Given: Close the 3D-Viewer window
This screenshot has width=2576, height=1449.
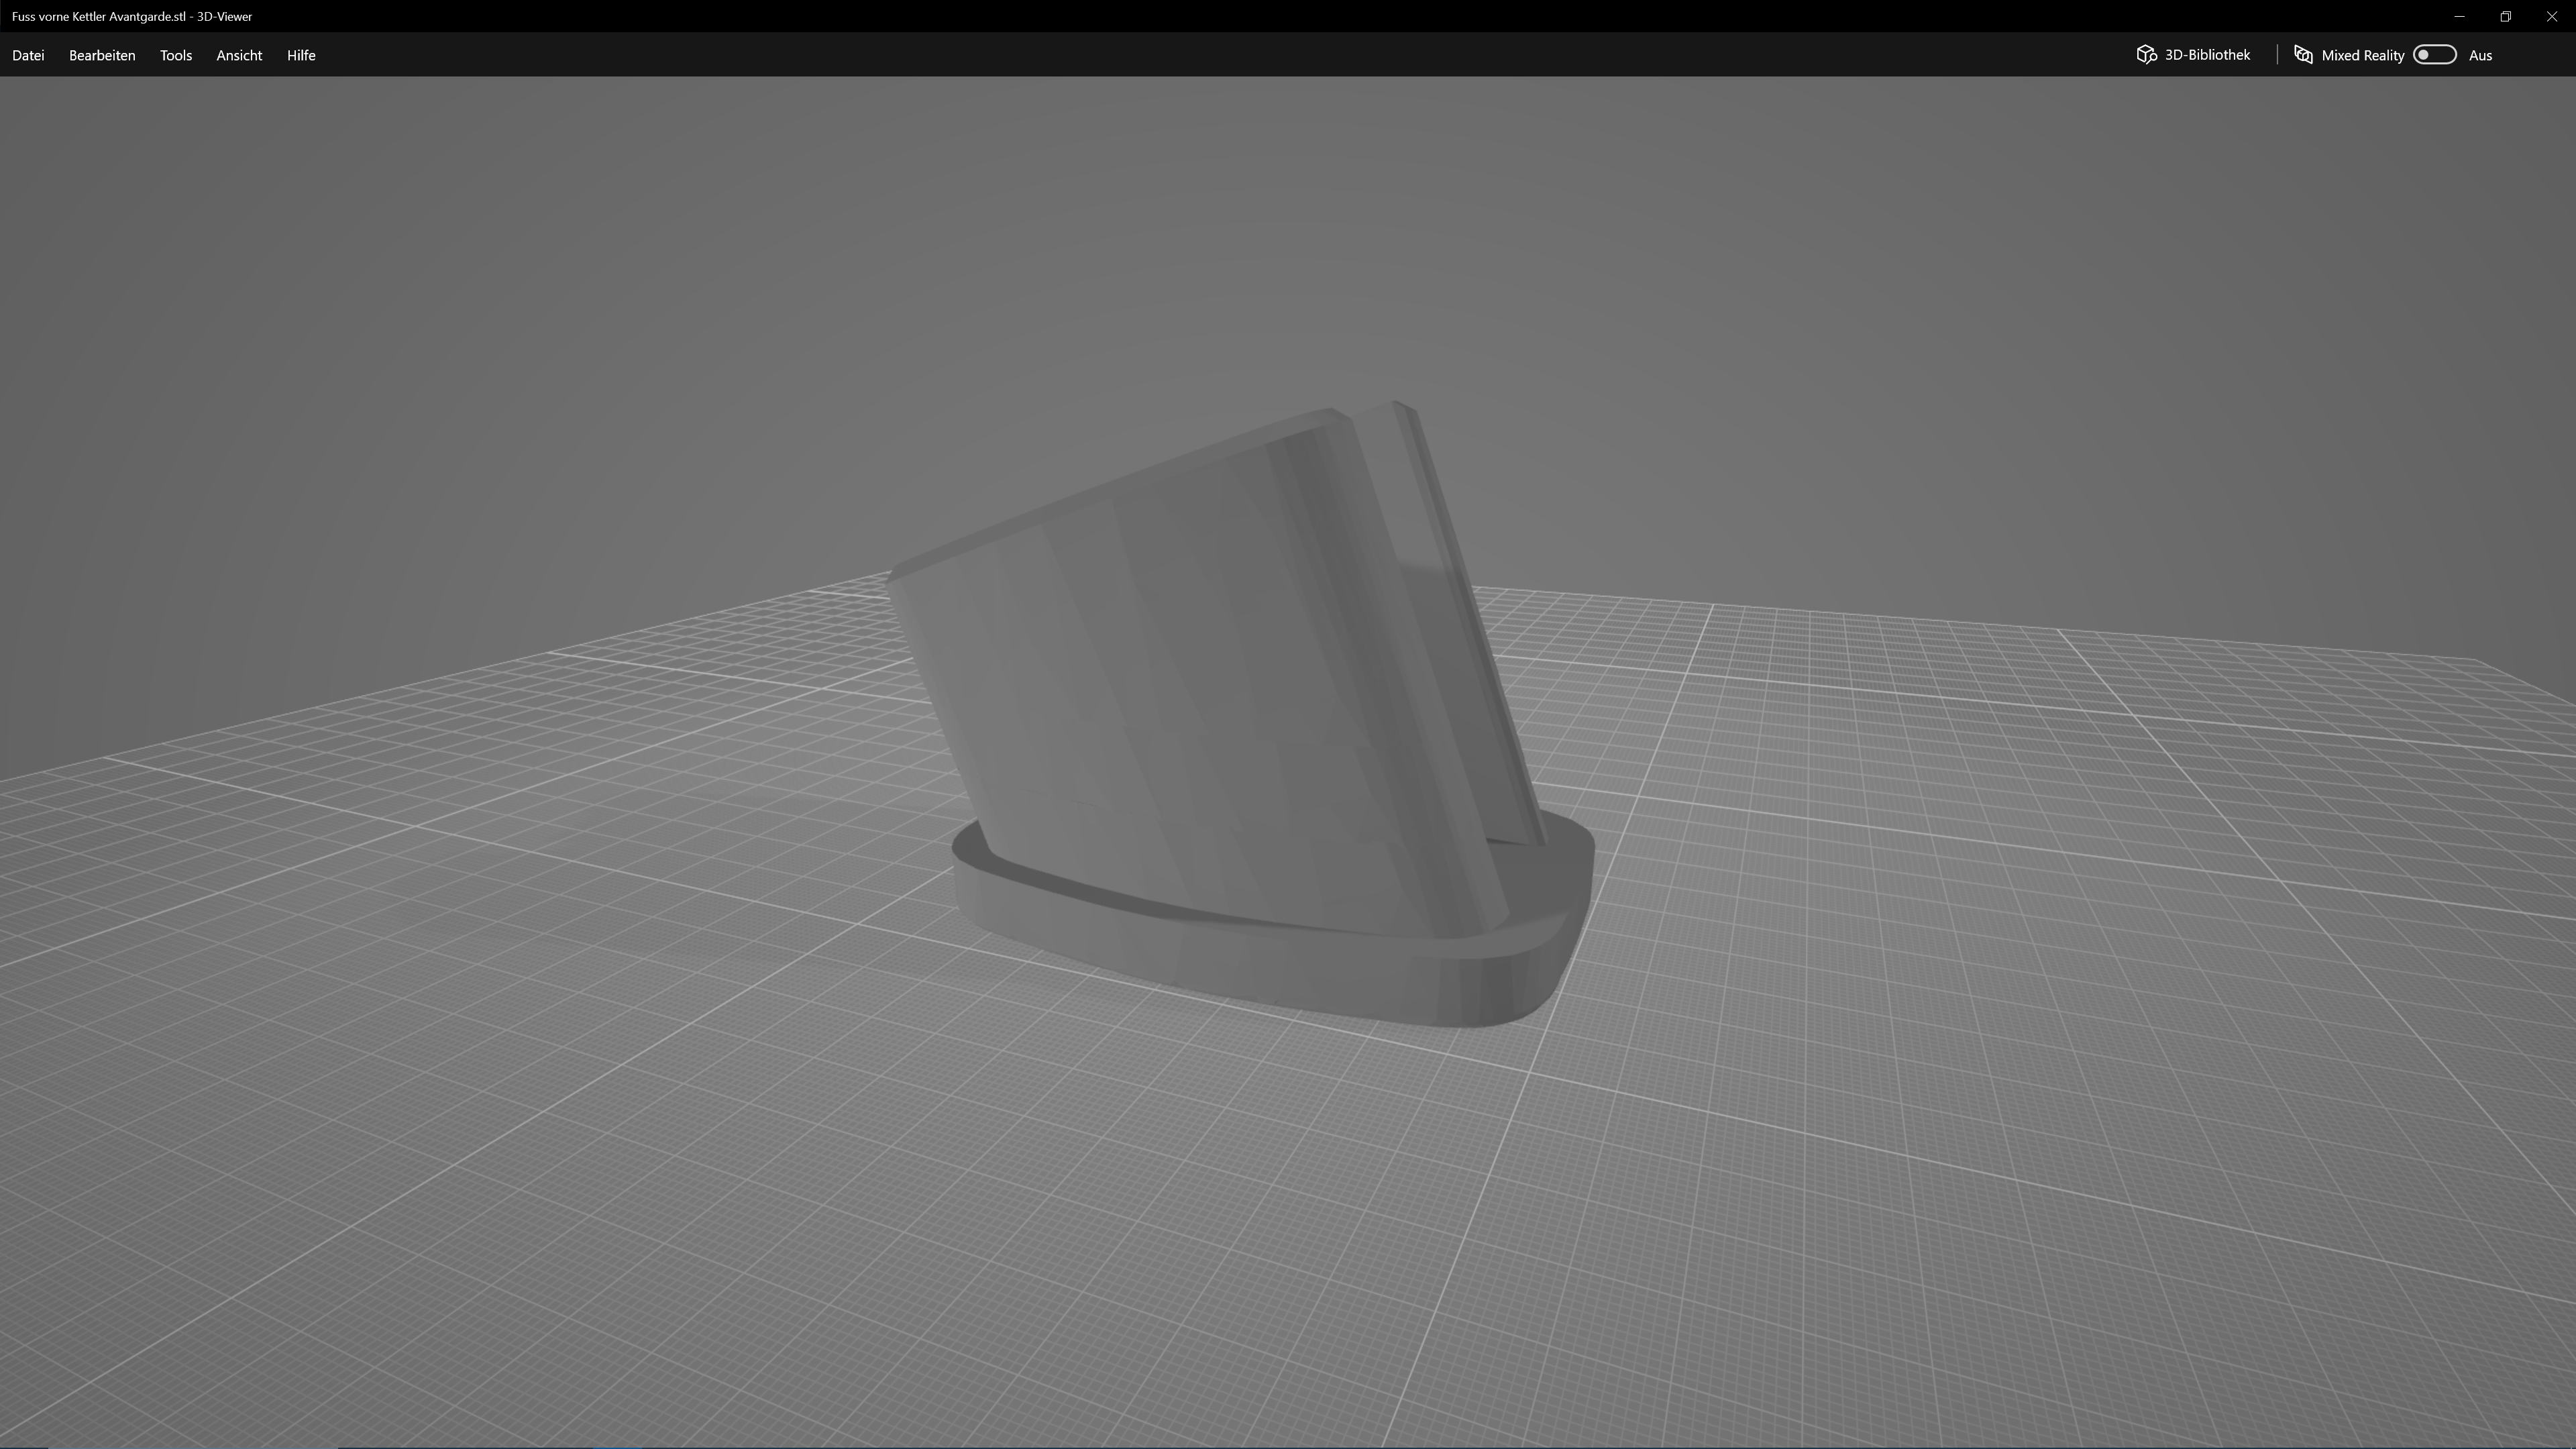Looking at the screenshot, I should [x=2551, y=16].
